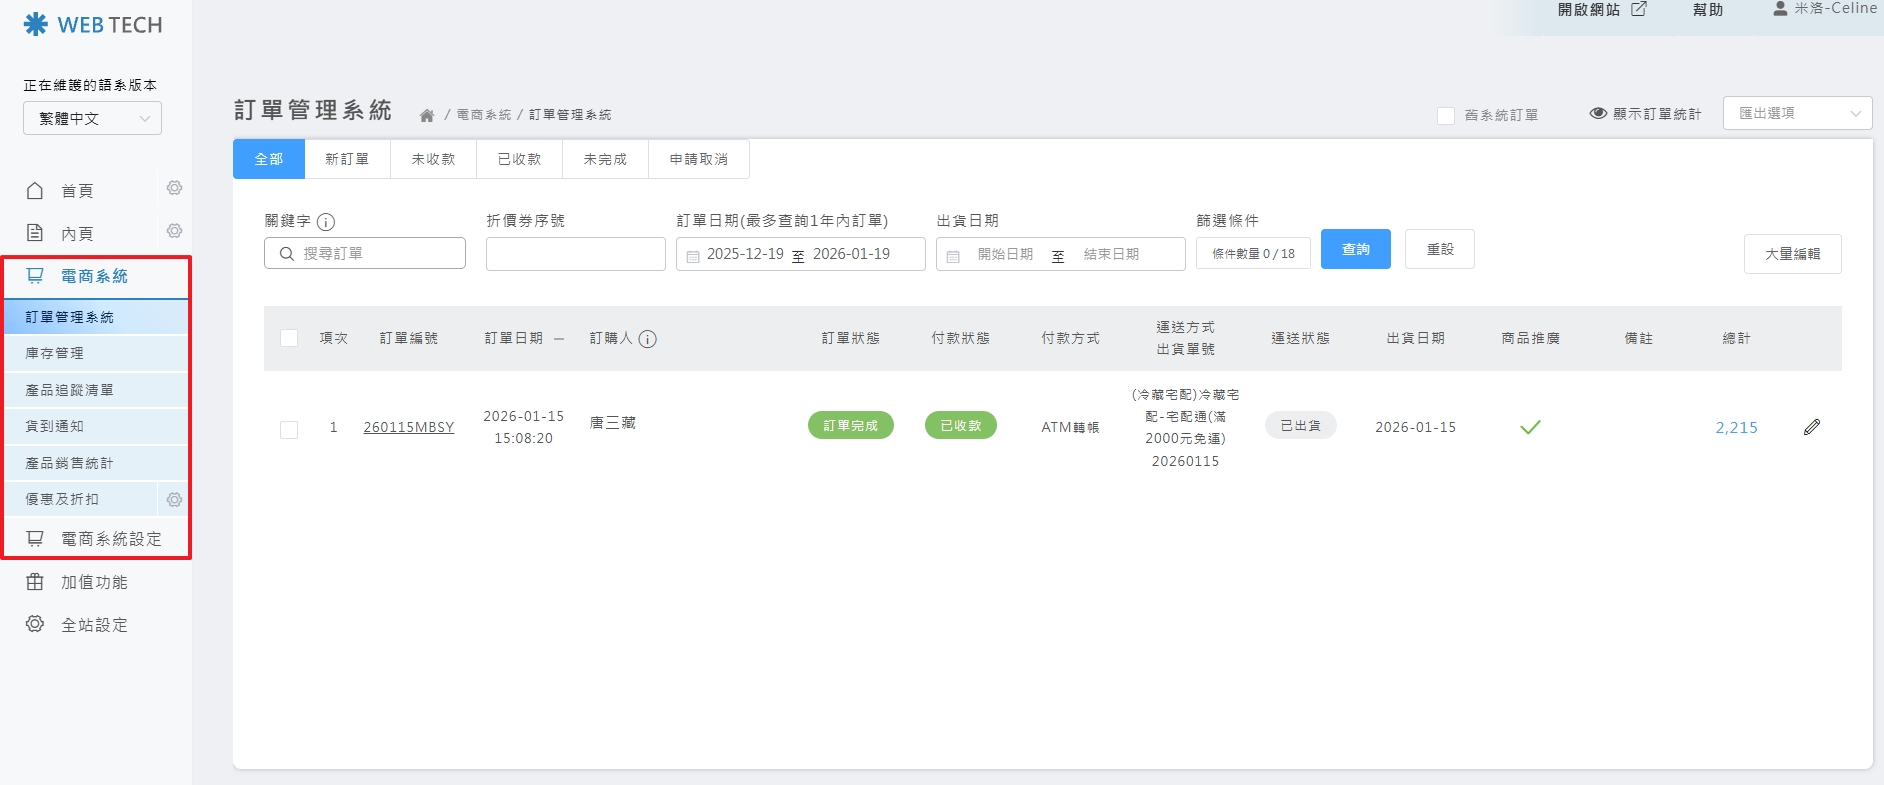Click the 結束日期 shipping date field
The image size is (1884, 785).
[1111, 254]
